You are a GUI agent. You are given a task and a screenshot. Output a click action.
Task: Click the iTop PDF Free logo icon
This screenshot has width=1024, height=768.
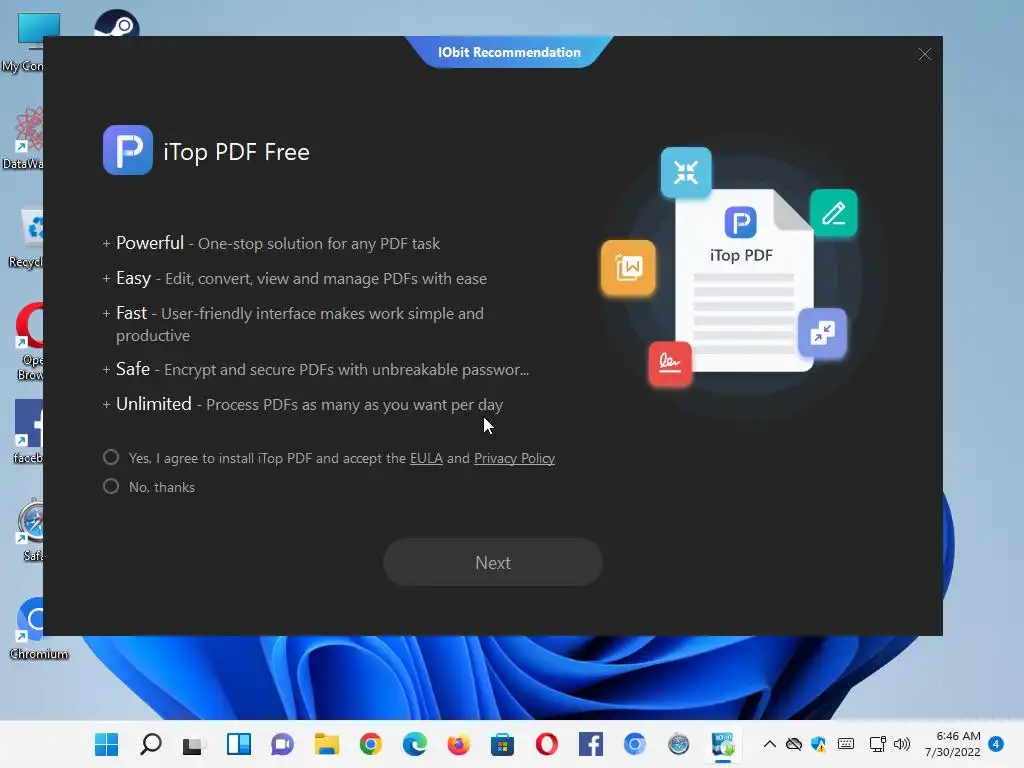coord(128,150)
